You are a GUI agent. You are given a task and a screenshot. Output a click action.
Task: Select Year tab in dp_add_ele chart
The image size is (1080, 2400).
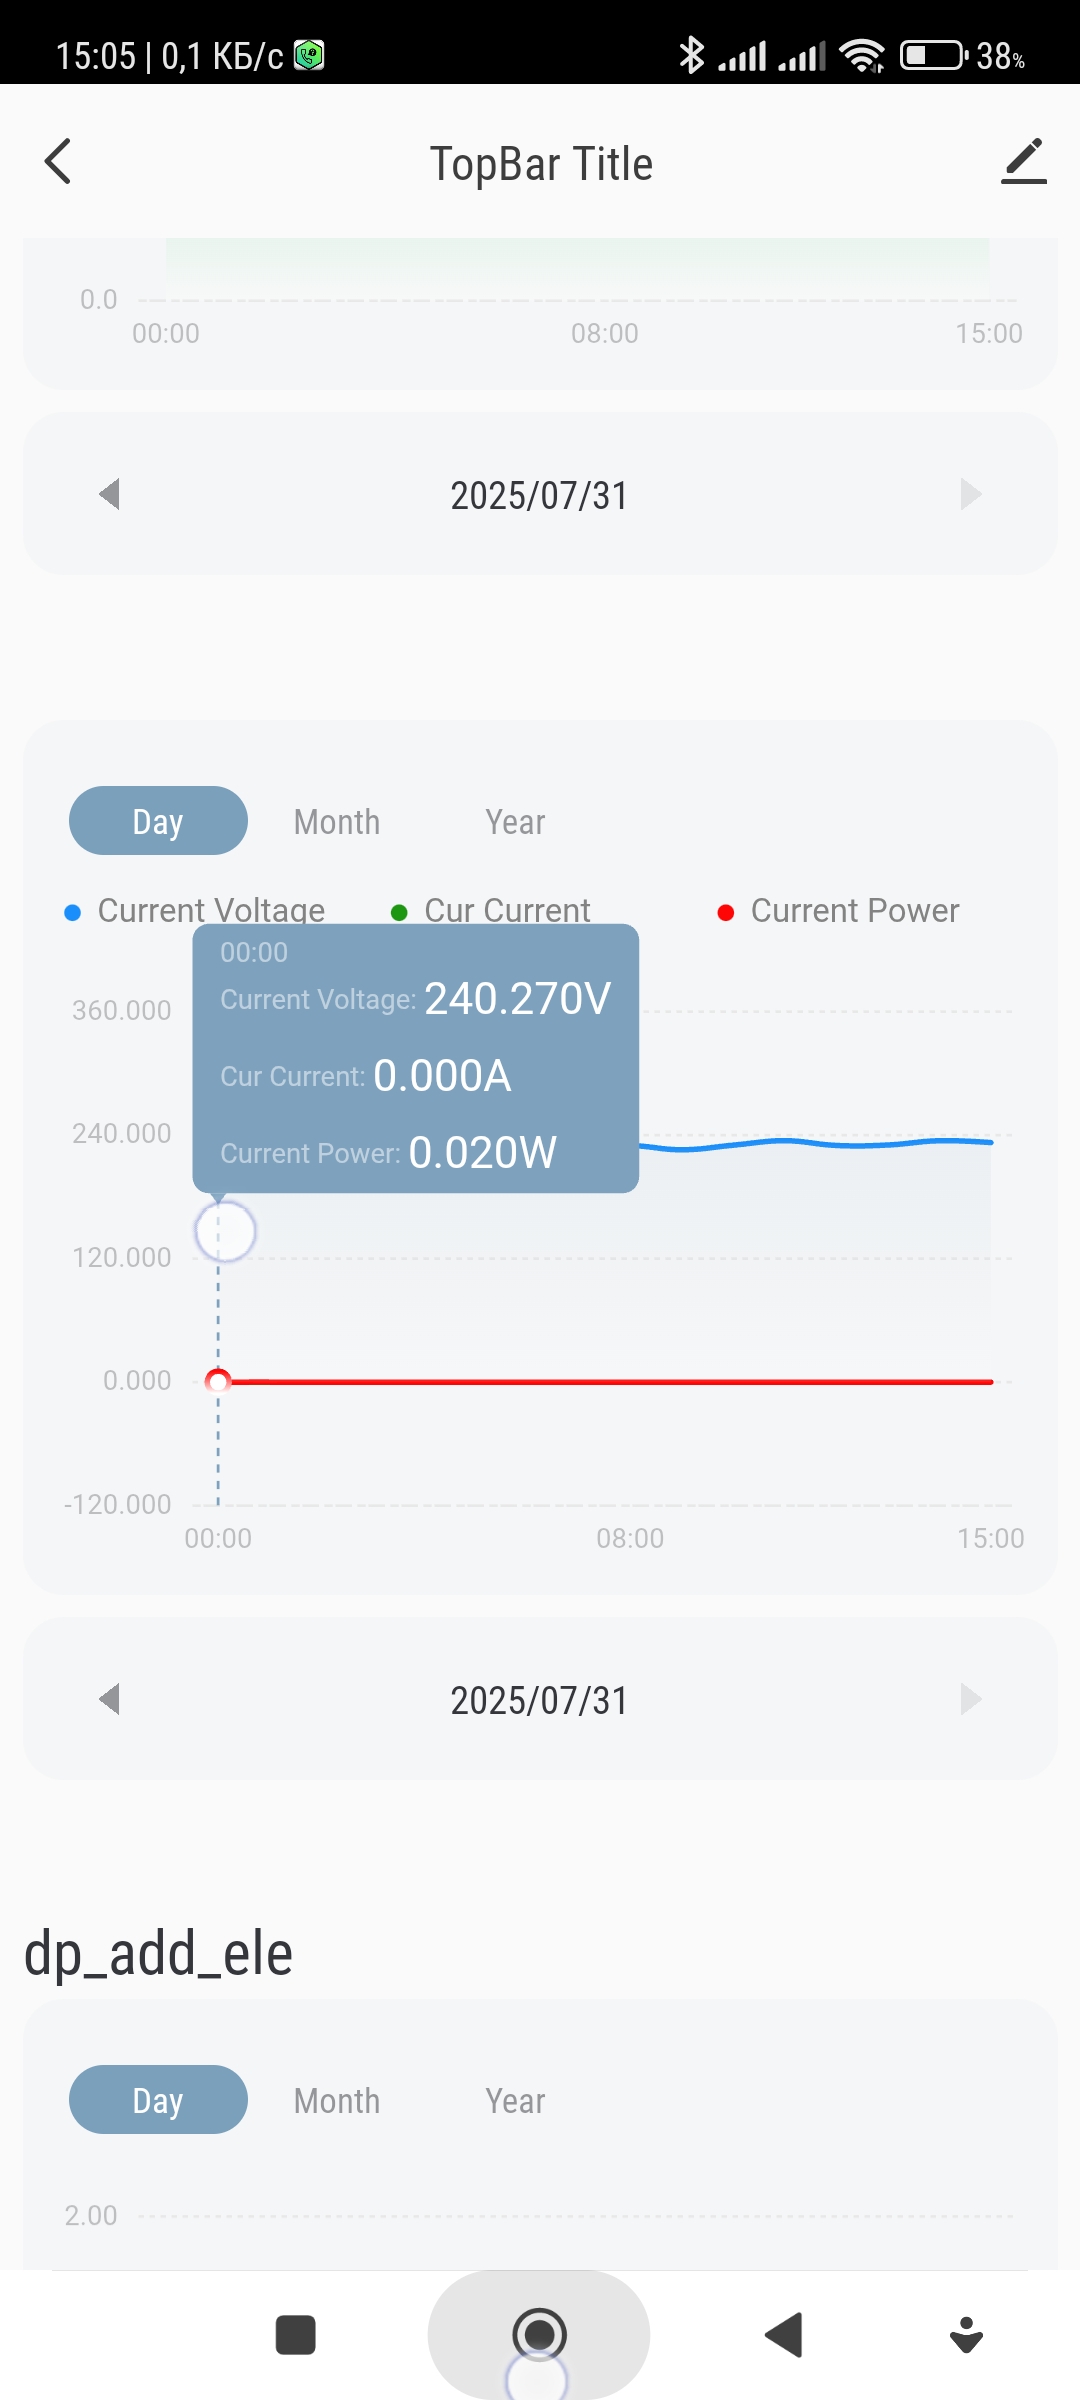(515, 2101)
